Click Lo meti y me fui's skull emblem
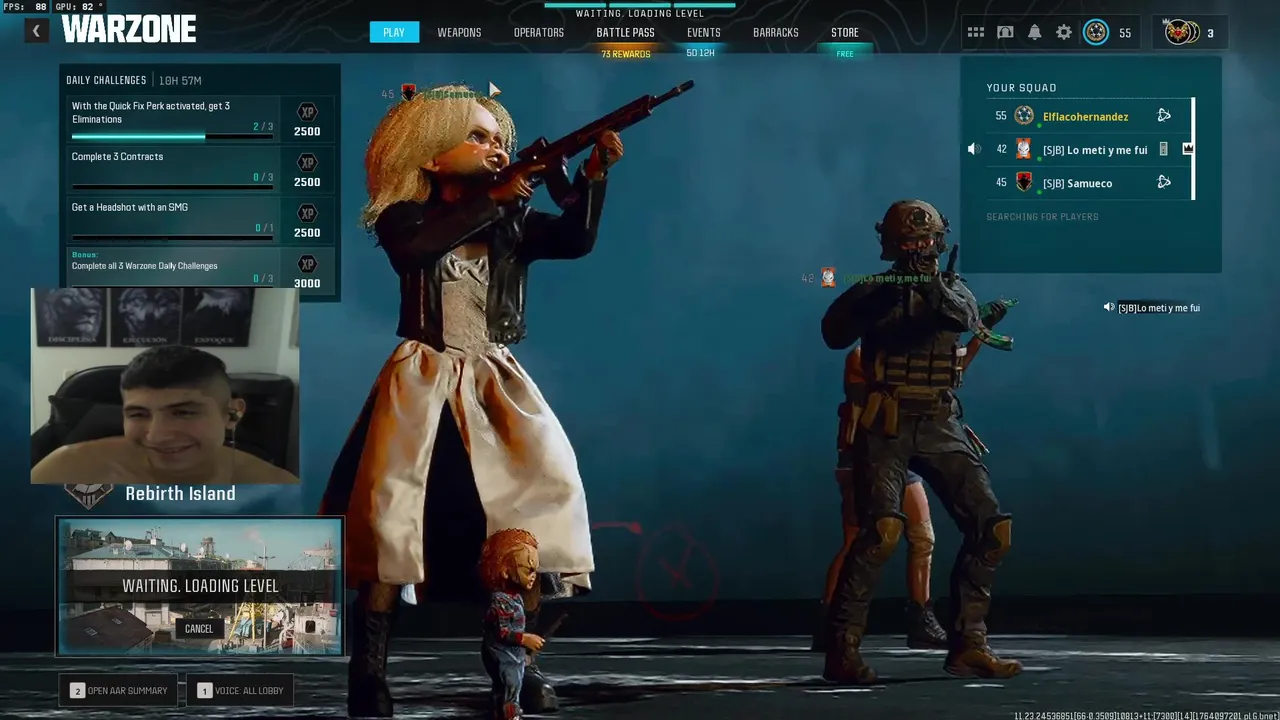Viewport: 1280px width, 720px height. click(1024, 149)
